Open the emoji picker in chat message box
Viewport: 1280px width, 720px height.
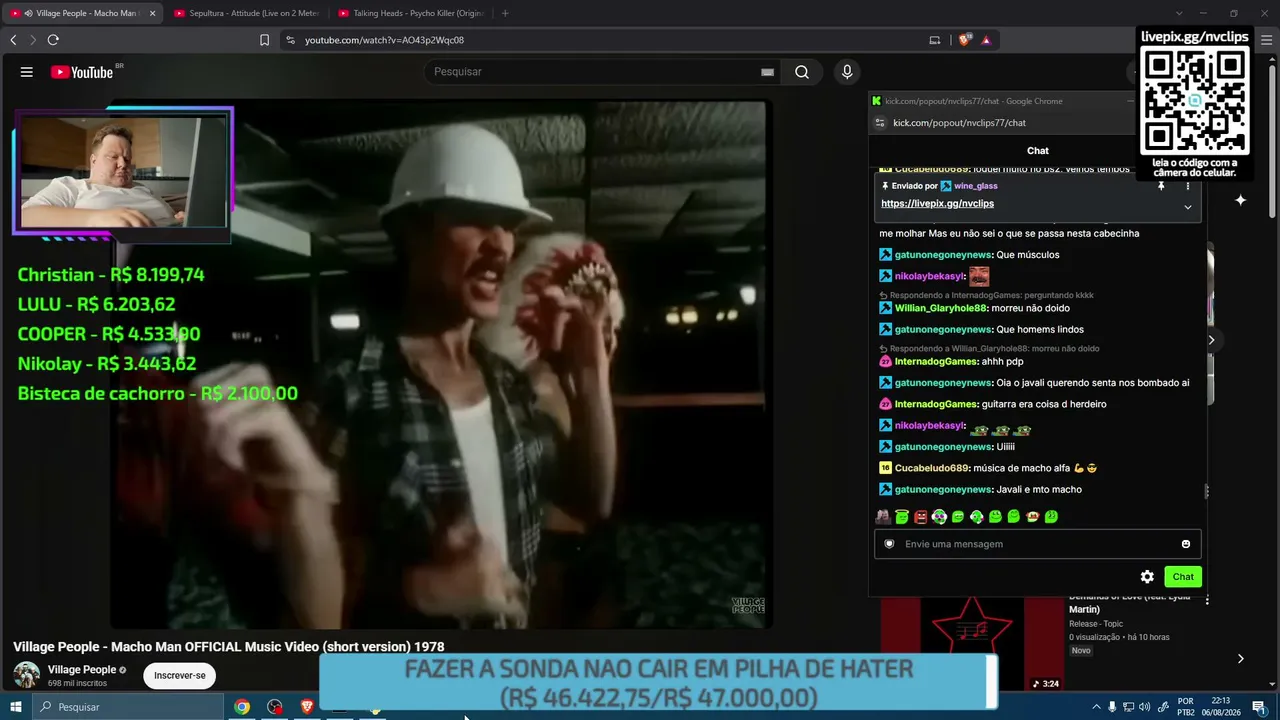pyautogui.click(x=1186, y=544)
